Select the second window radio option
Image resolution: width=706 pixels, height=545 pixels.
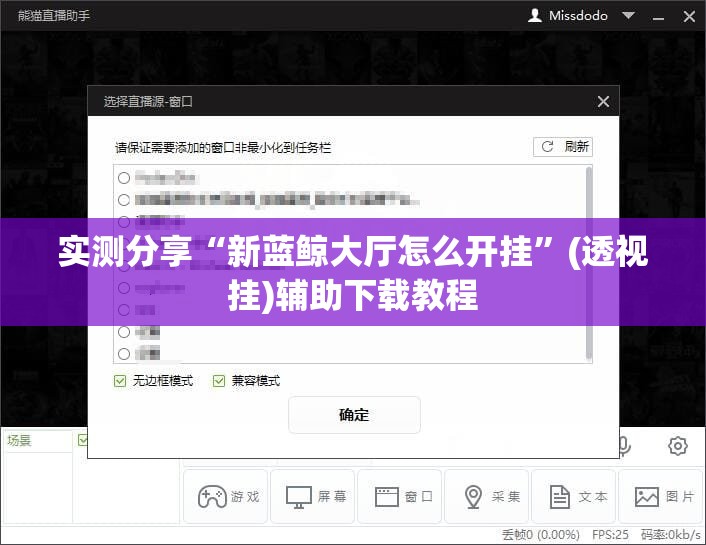124,200
